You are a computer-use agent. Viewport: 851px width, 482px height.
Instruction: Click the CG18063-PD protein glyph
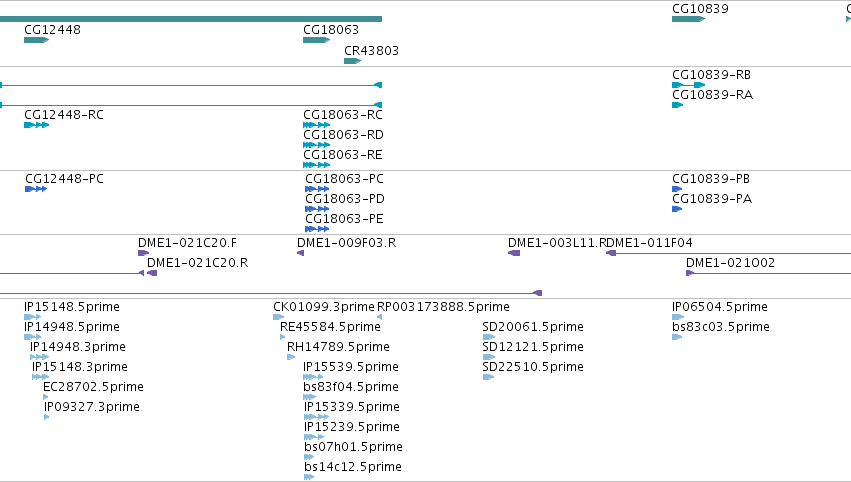point(317,209)
